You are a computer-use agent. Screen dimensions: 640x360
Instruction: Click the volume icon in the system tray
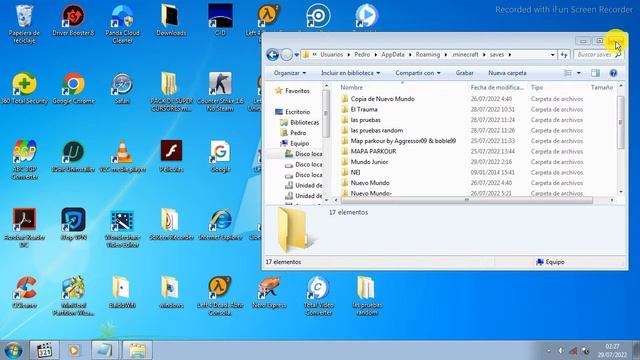click(x=561, y=351)
